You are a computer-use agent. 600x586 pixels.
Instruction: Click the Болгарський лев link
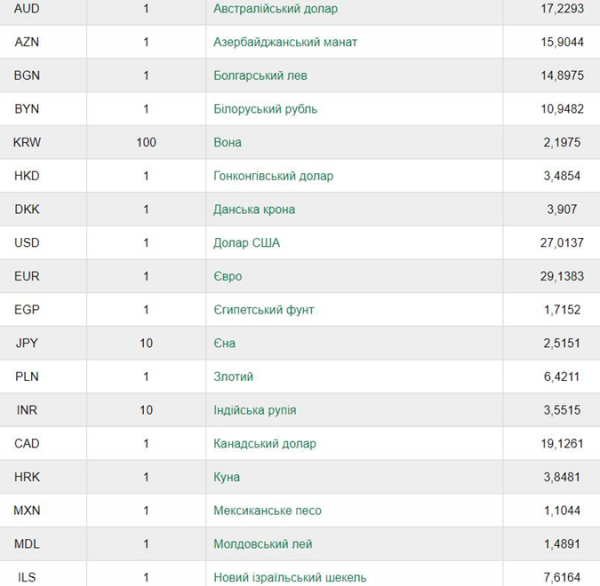260,75
